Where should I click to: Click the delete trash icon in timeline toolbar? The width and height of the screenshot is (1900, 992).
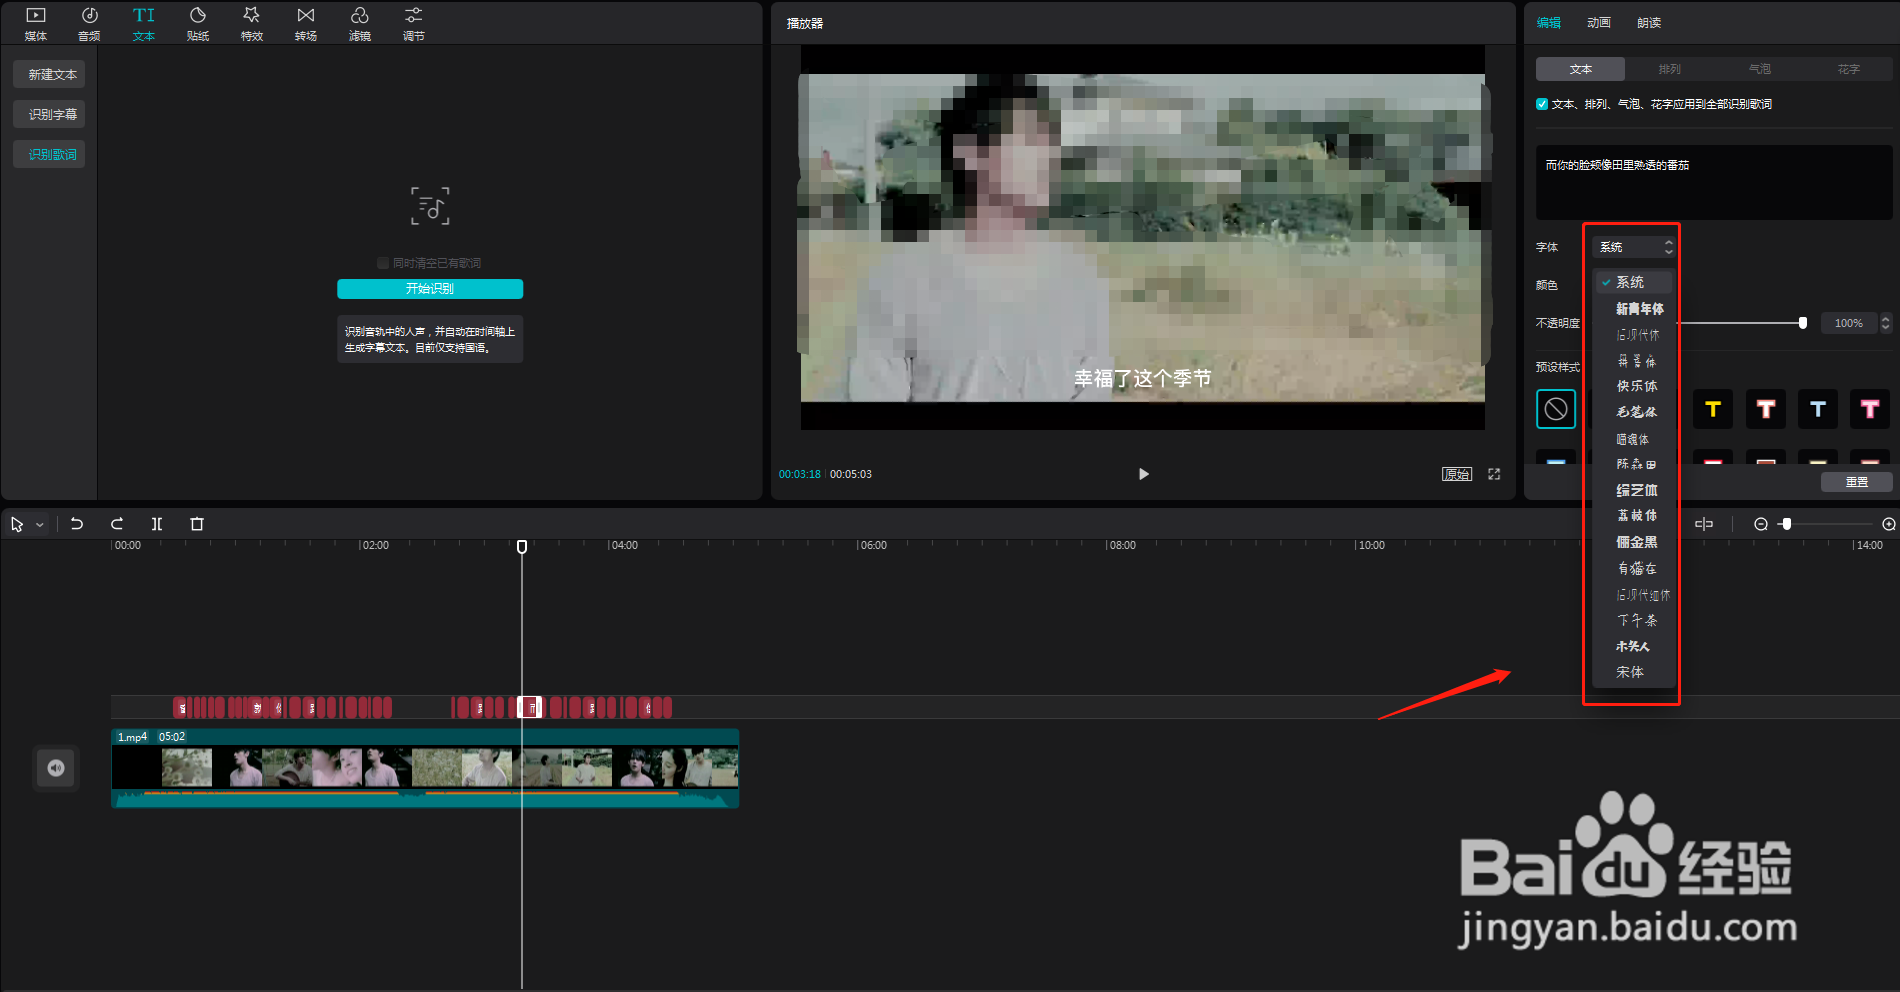point(197,524)
